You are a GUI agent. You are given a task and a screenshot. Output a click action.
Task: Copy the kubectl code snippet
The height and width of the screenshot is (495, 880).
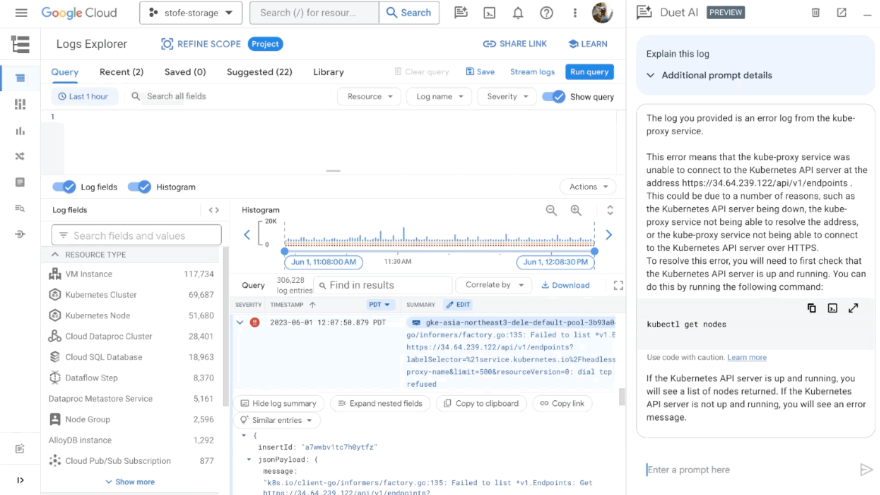click(812, 308)
